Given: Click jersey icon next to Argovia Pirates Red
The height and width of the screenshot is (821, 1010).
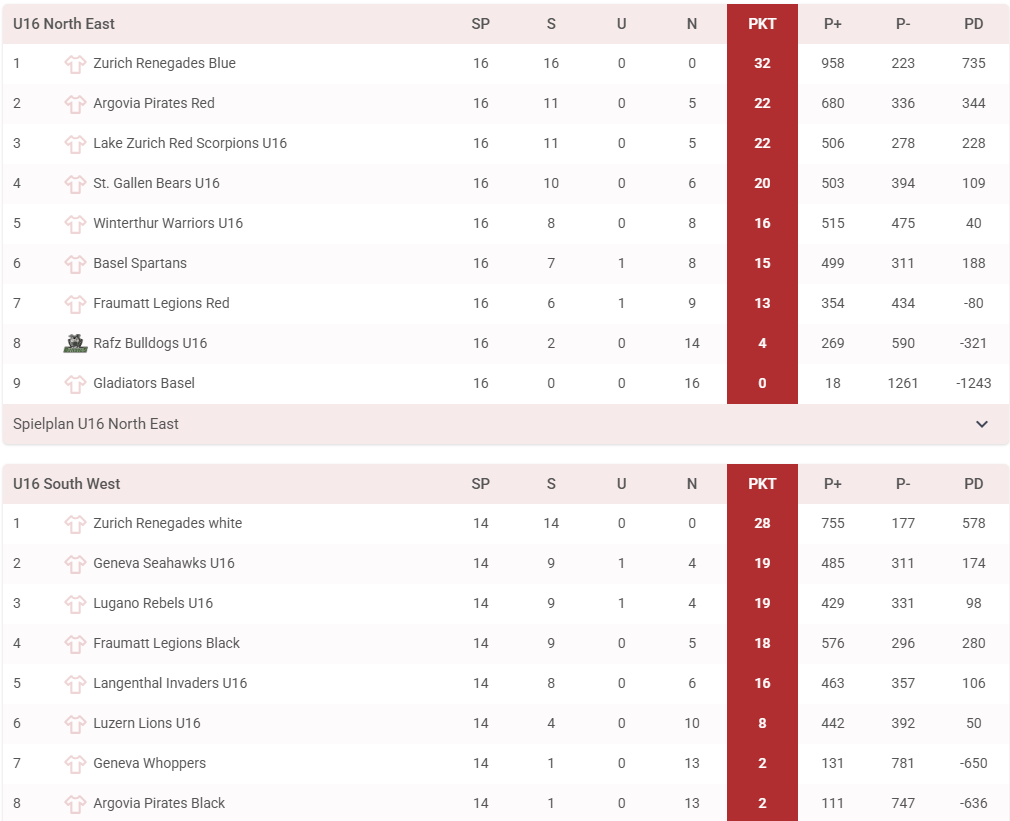Looking at the screenshot, I should 75,104.
